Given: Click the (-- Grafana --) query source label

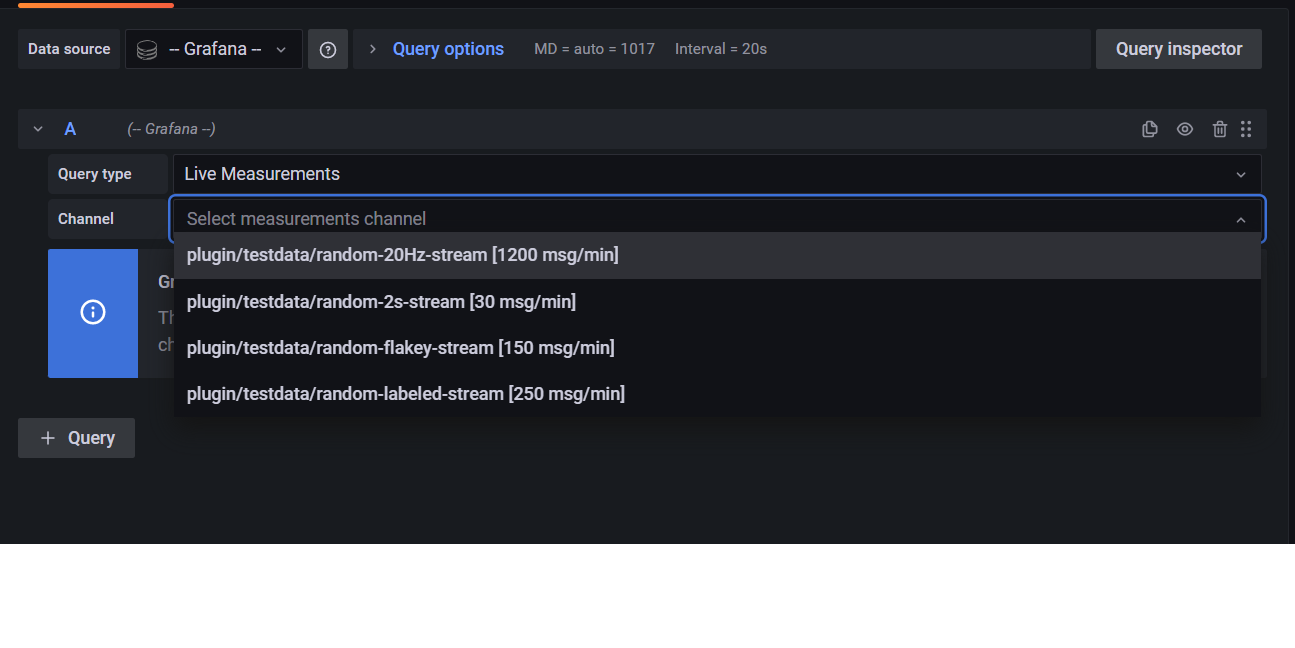Looking at the screenshot, I should [171, 129].
